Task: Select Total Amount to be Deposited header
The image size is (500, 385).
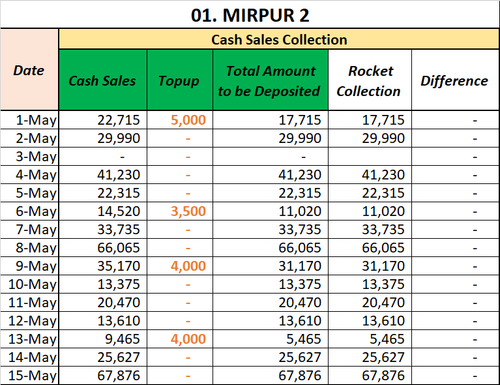Action: click(270, 80)
